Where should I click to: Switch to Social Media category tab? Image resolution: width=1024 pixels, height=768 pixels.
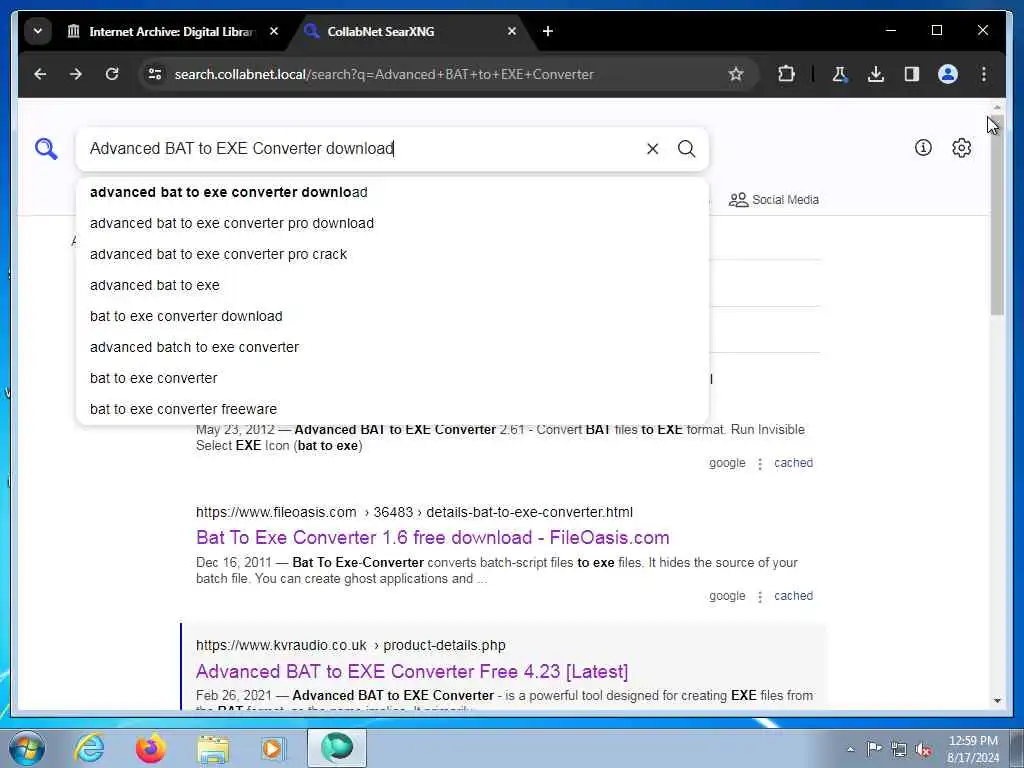pos(774,200)
